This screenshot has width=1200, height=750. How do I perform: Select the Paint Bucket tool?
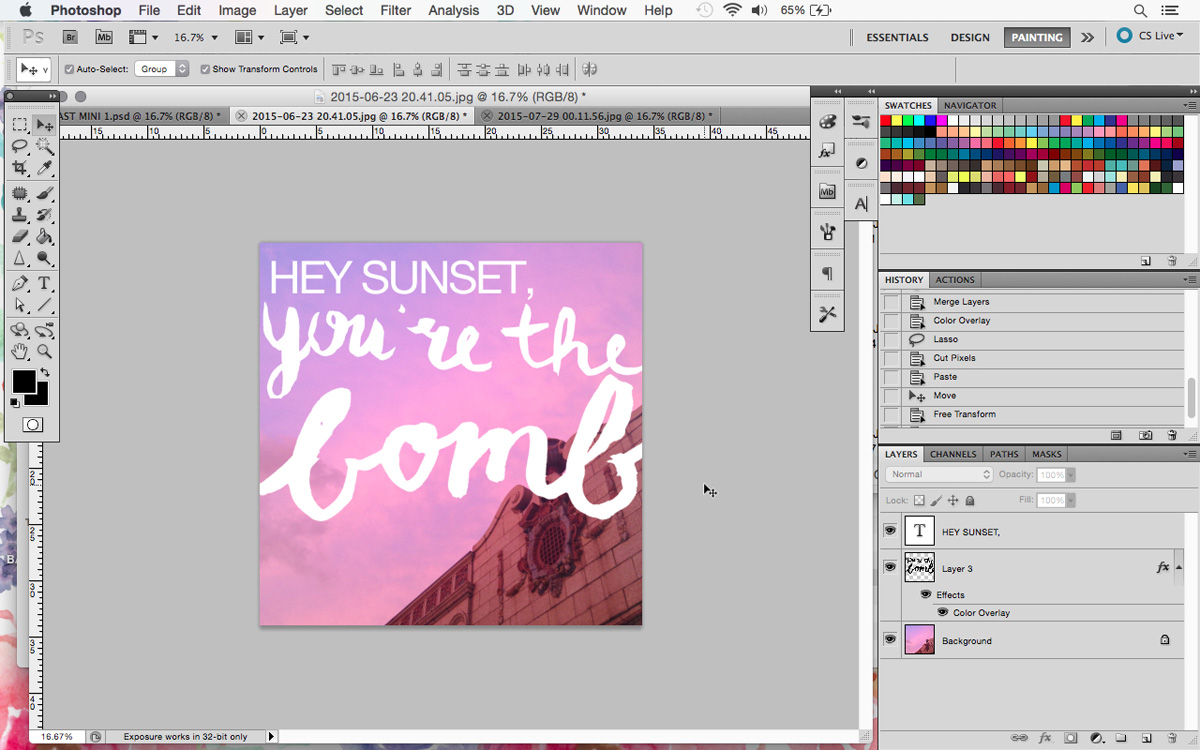pos(44,237)
